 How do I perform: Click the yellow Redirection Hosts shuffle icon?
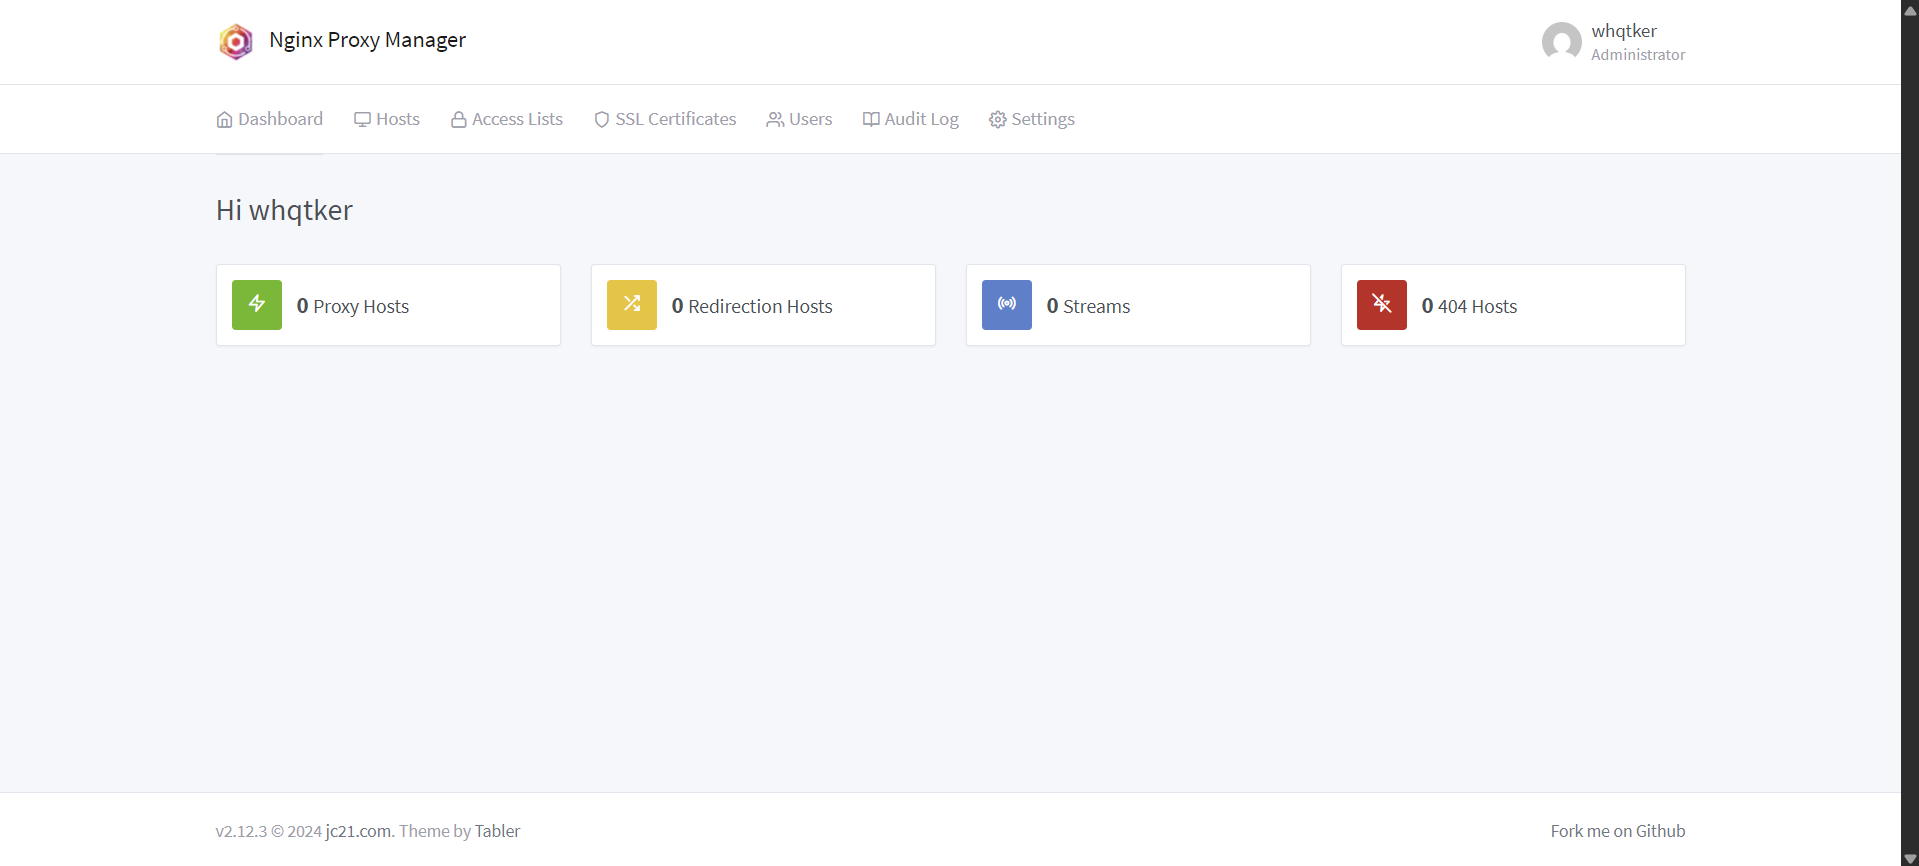[x=632, y=305]
